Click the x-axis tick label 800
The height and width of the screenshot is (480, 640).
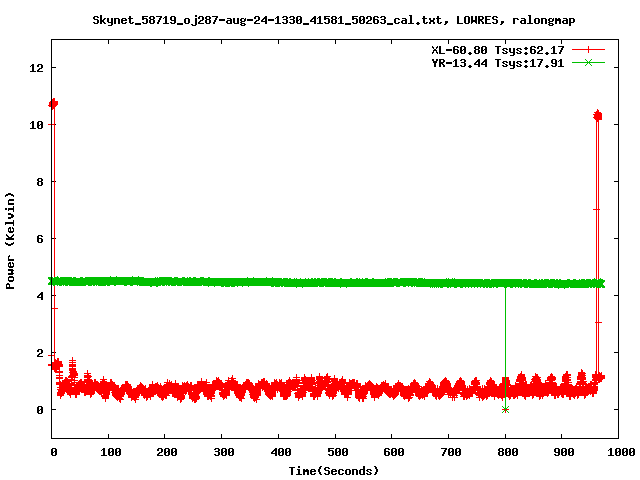pos(507,452)
